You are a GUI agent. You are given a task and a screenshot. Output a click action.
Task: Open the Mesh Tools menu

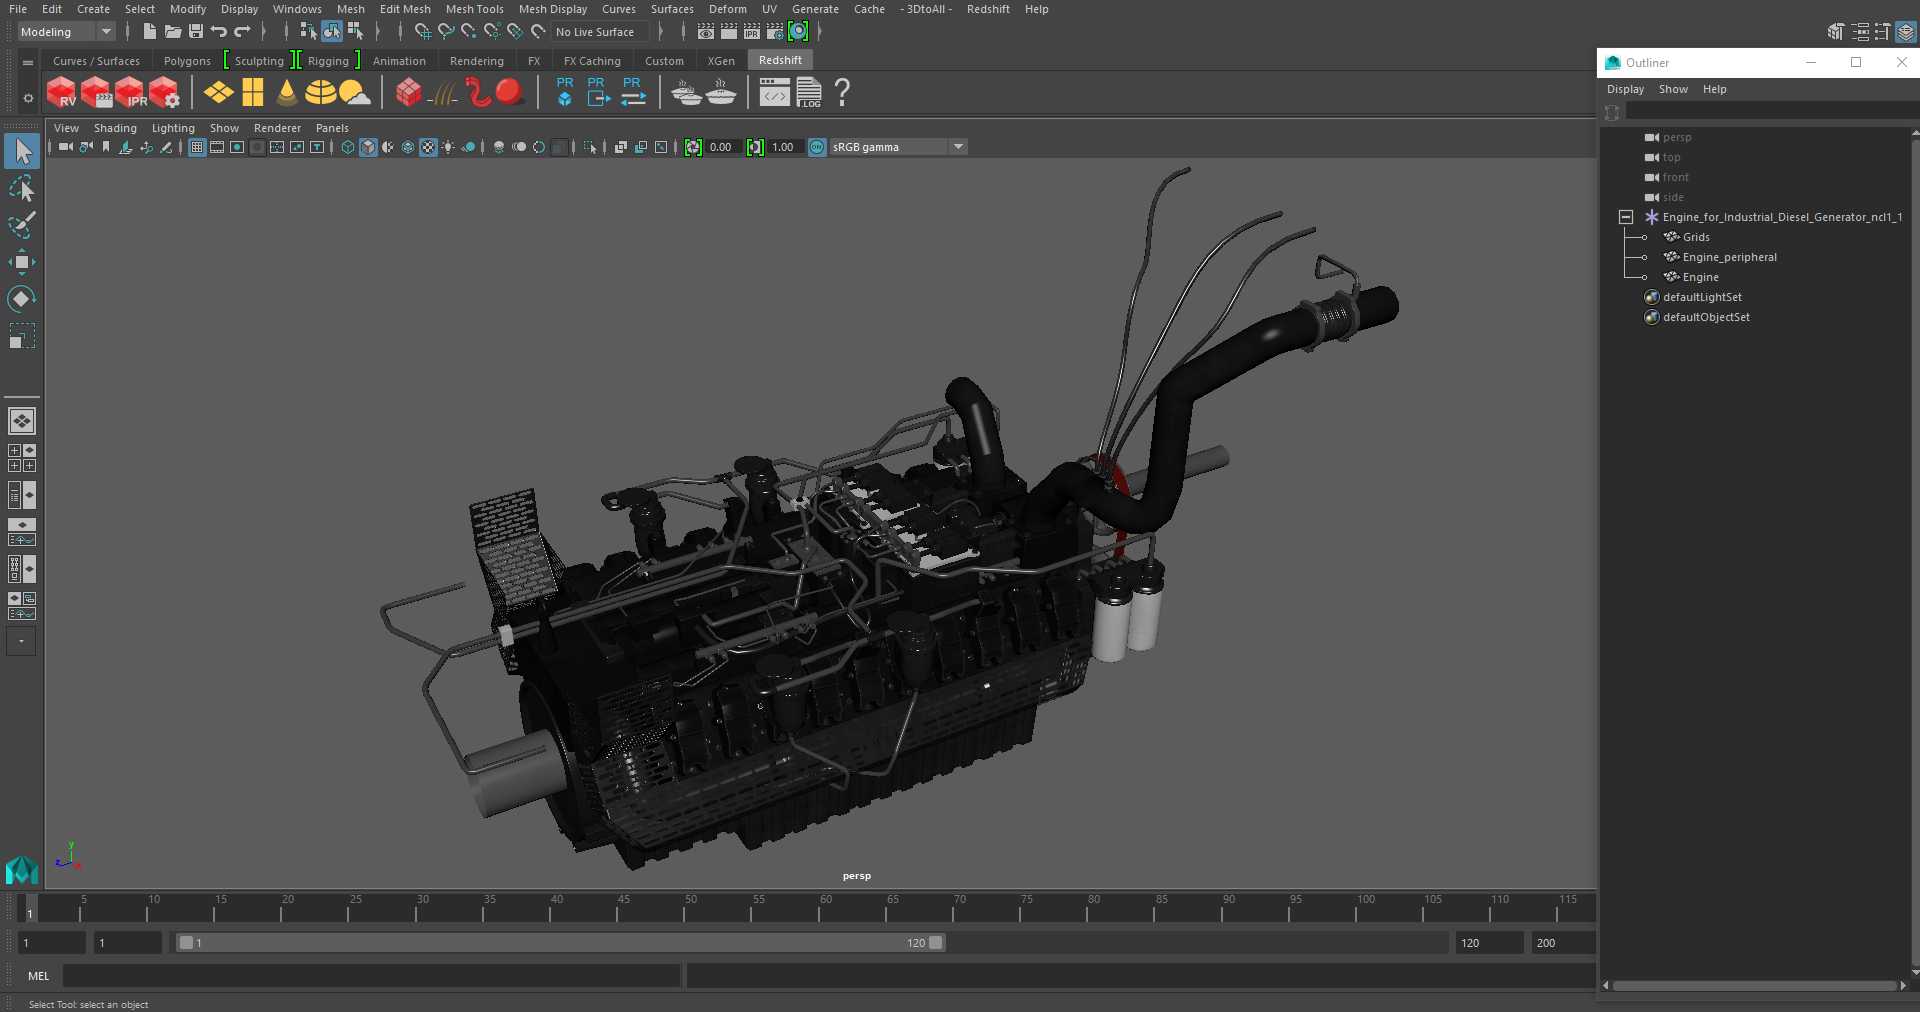474,9
